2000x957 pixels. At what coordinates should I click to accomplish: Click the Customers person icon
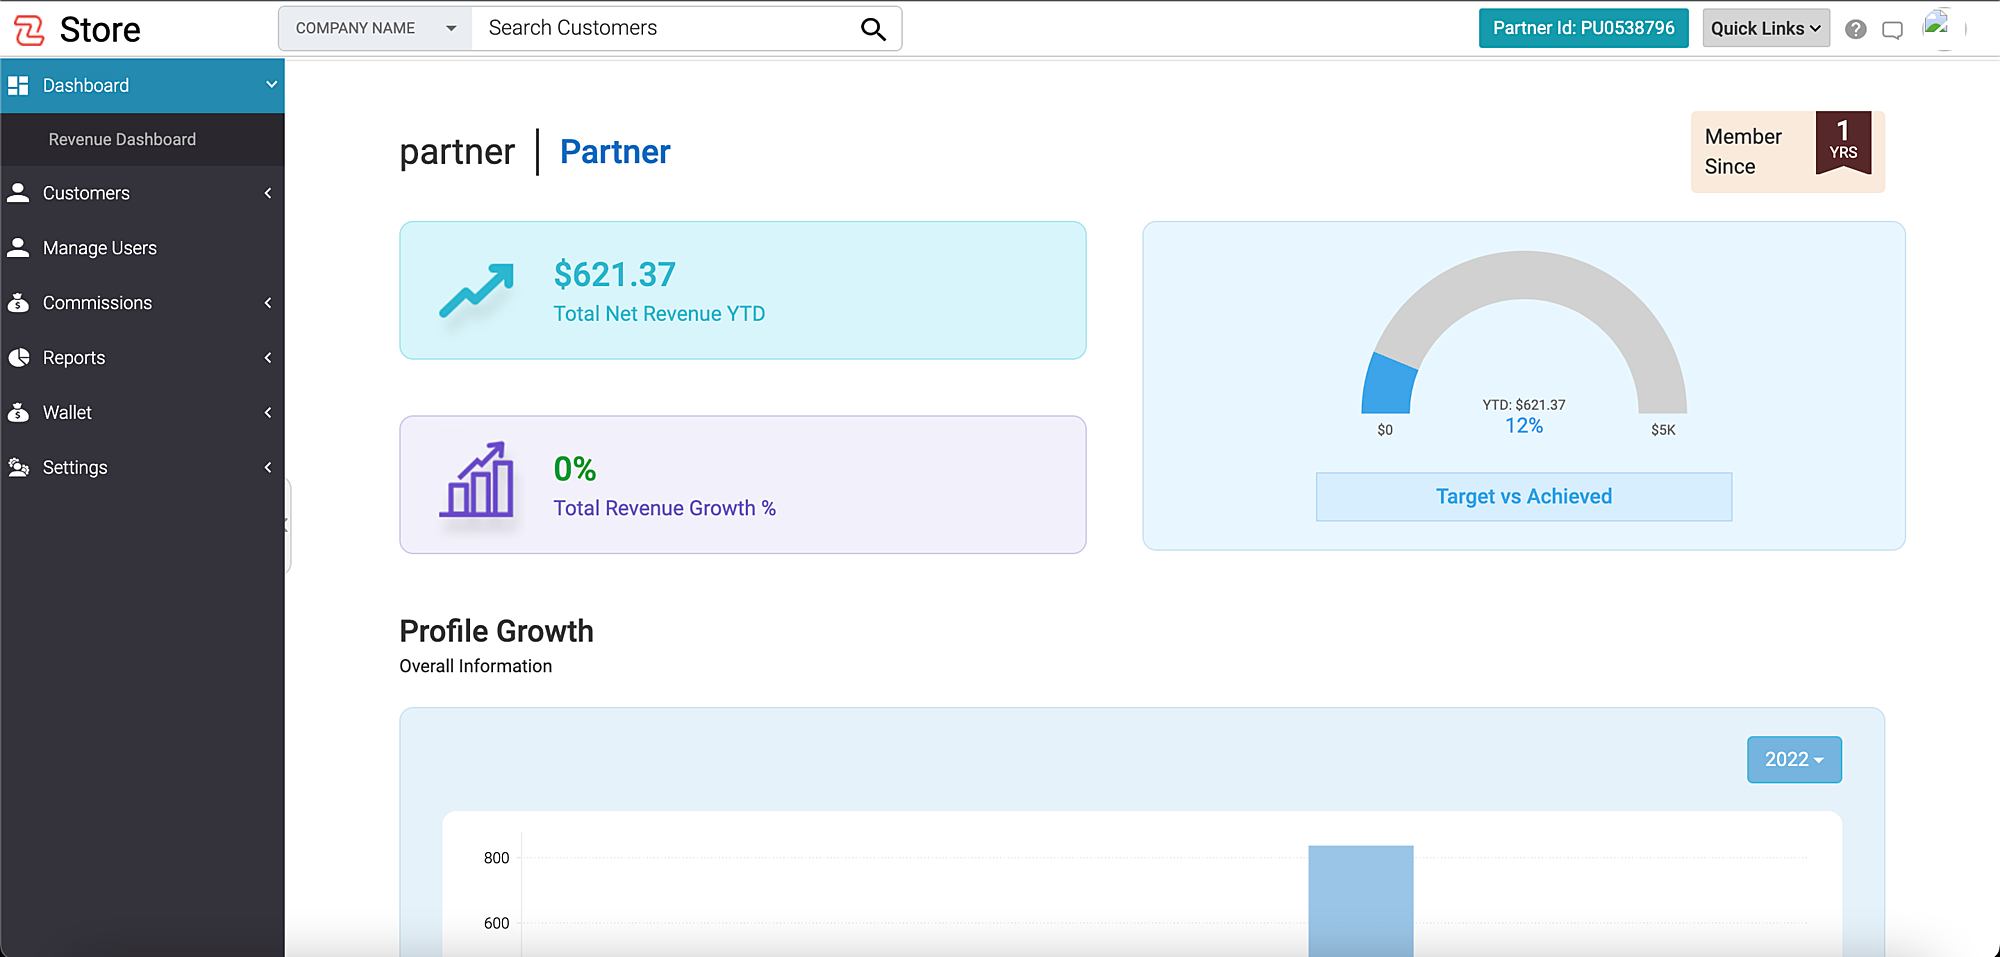pos(18,193)
